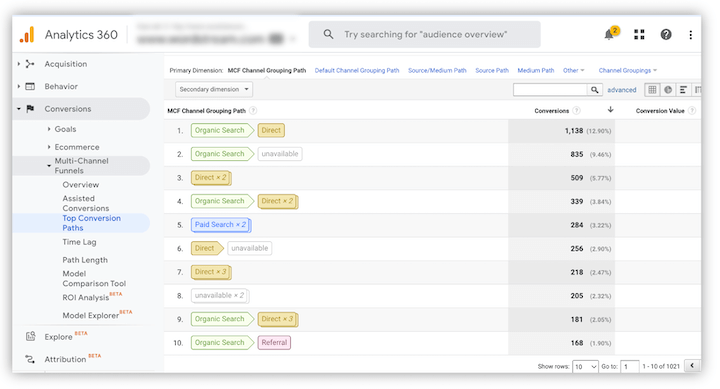Click Organic Search chip in row 1
The width and height of the screenshot is (720, 389).
pyautogui.click(x=222, y=130)
